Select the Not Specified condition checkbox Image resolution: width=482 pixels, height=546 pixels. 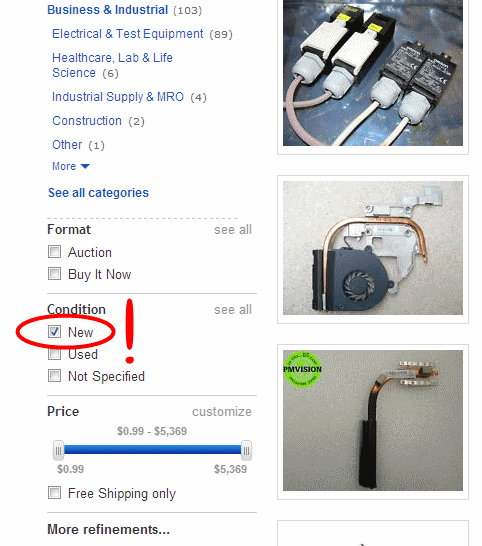click(x=54, y=376)
